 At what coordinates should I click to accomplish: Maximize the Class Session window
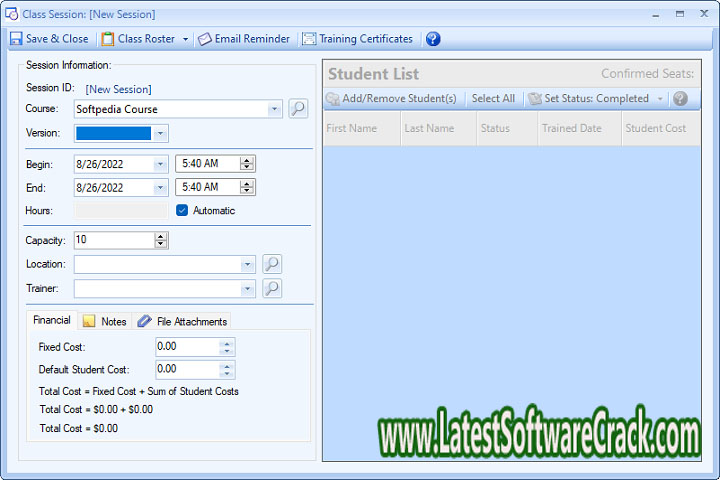[680, 14]
